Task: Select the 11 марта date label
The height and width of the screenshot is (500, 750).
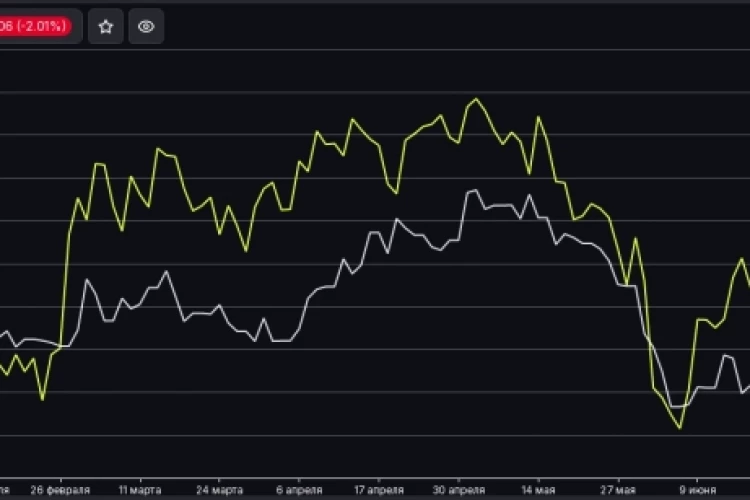Action: tap(140, 490)
